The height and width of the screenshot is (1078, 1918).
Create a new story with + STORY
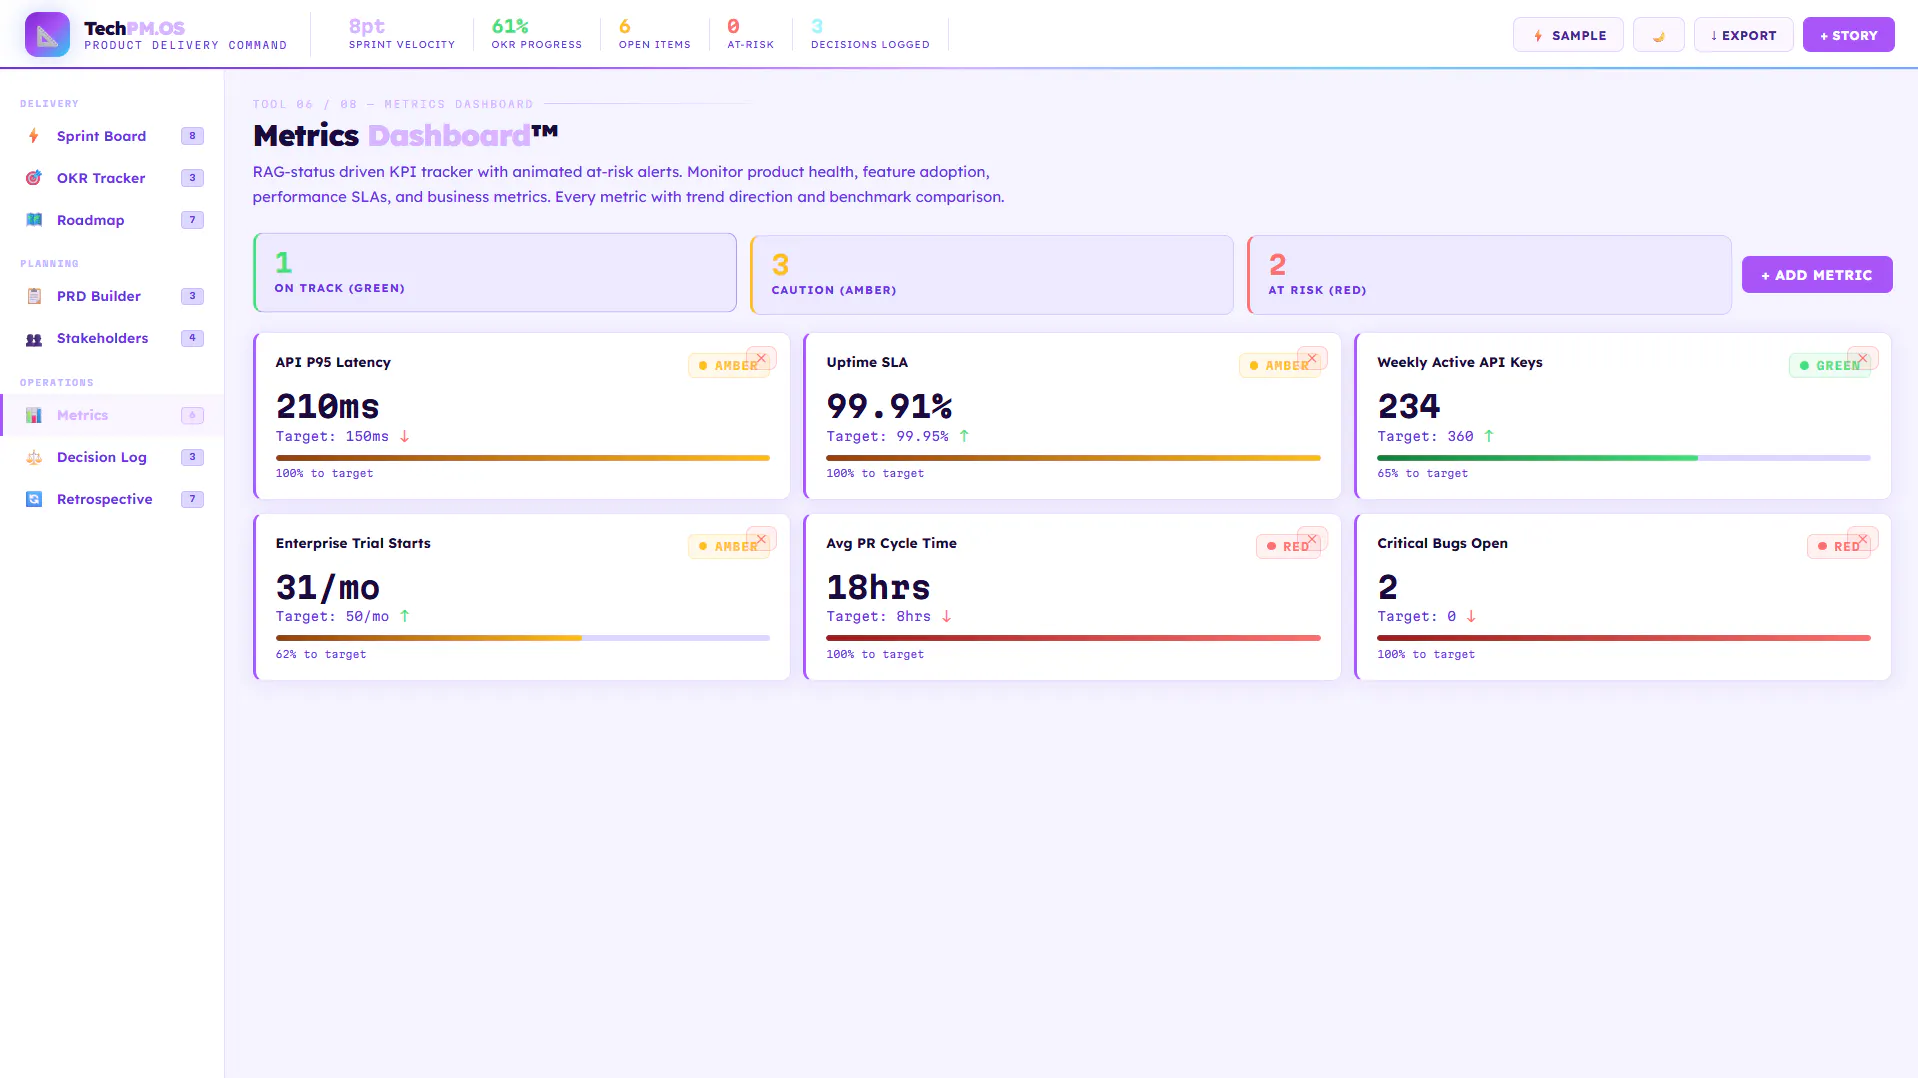pyautogui.click(x=1848, y=35)
